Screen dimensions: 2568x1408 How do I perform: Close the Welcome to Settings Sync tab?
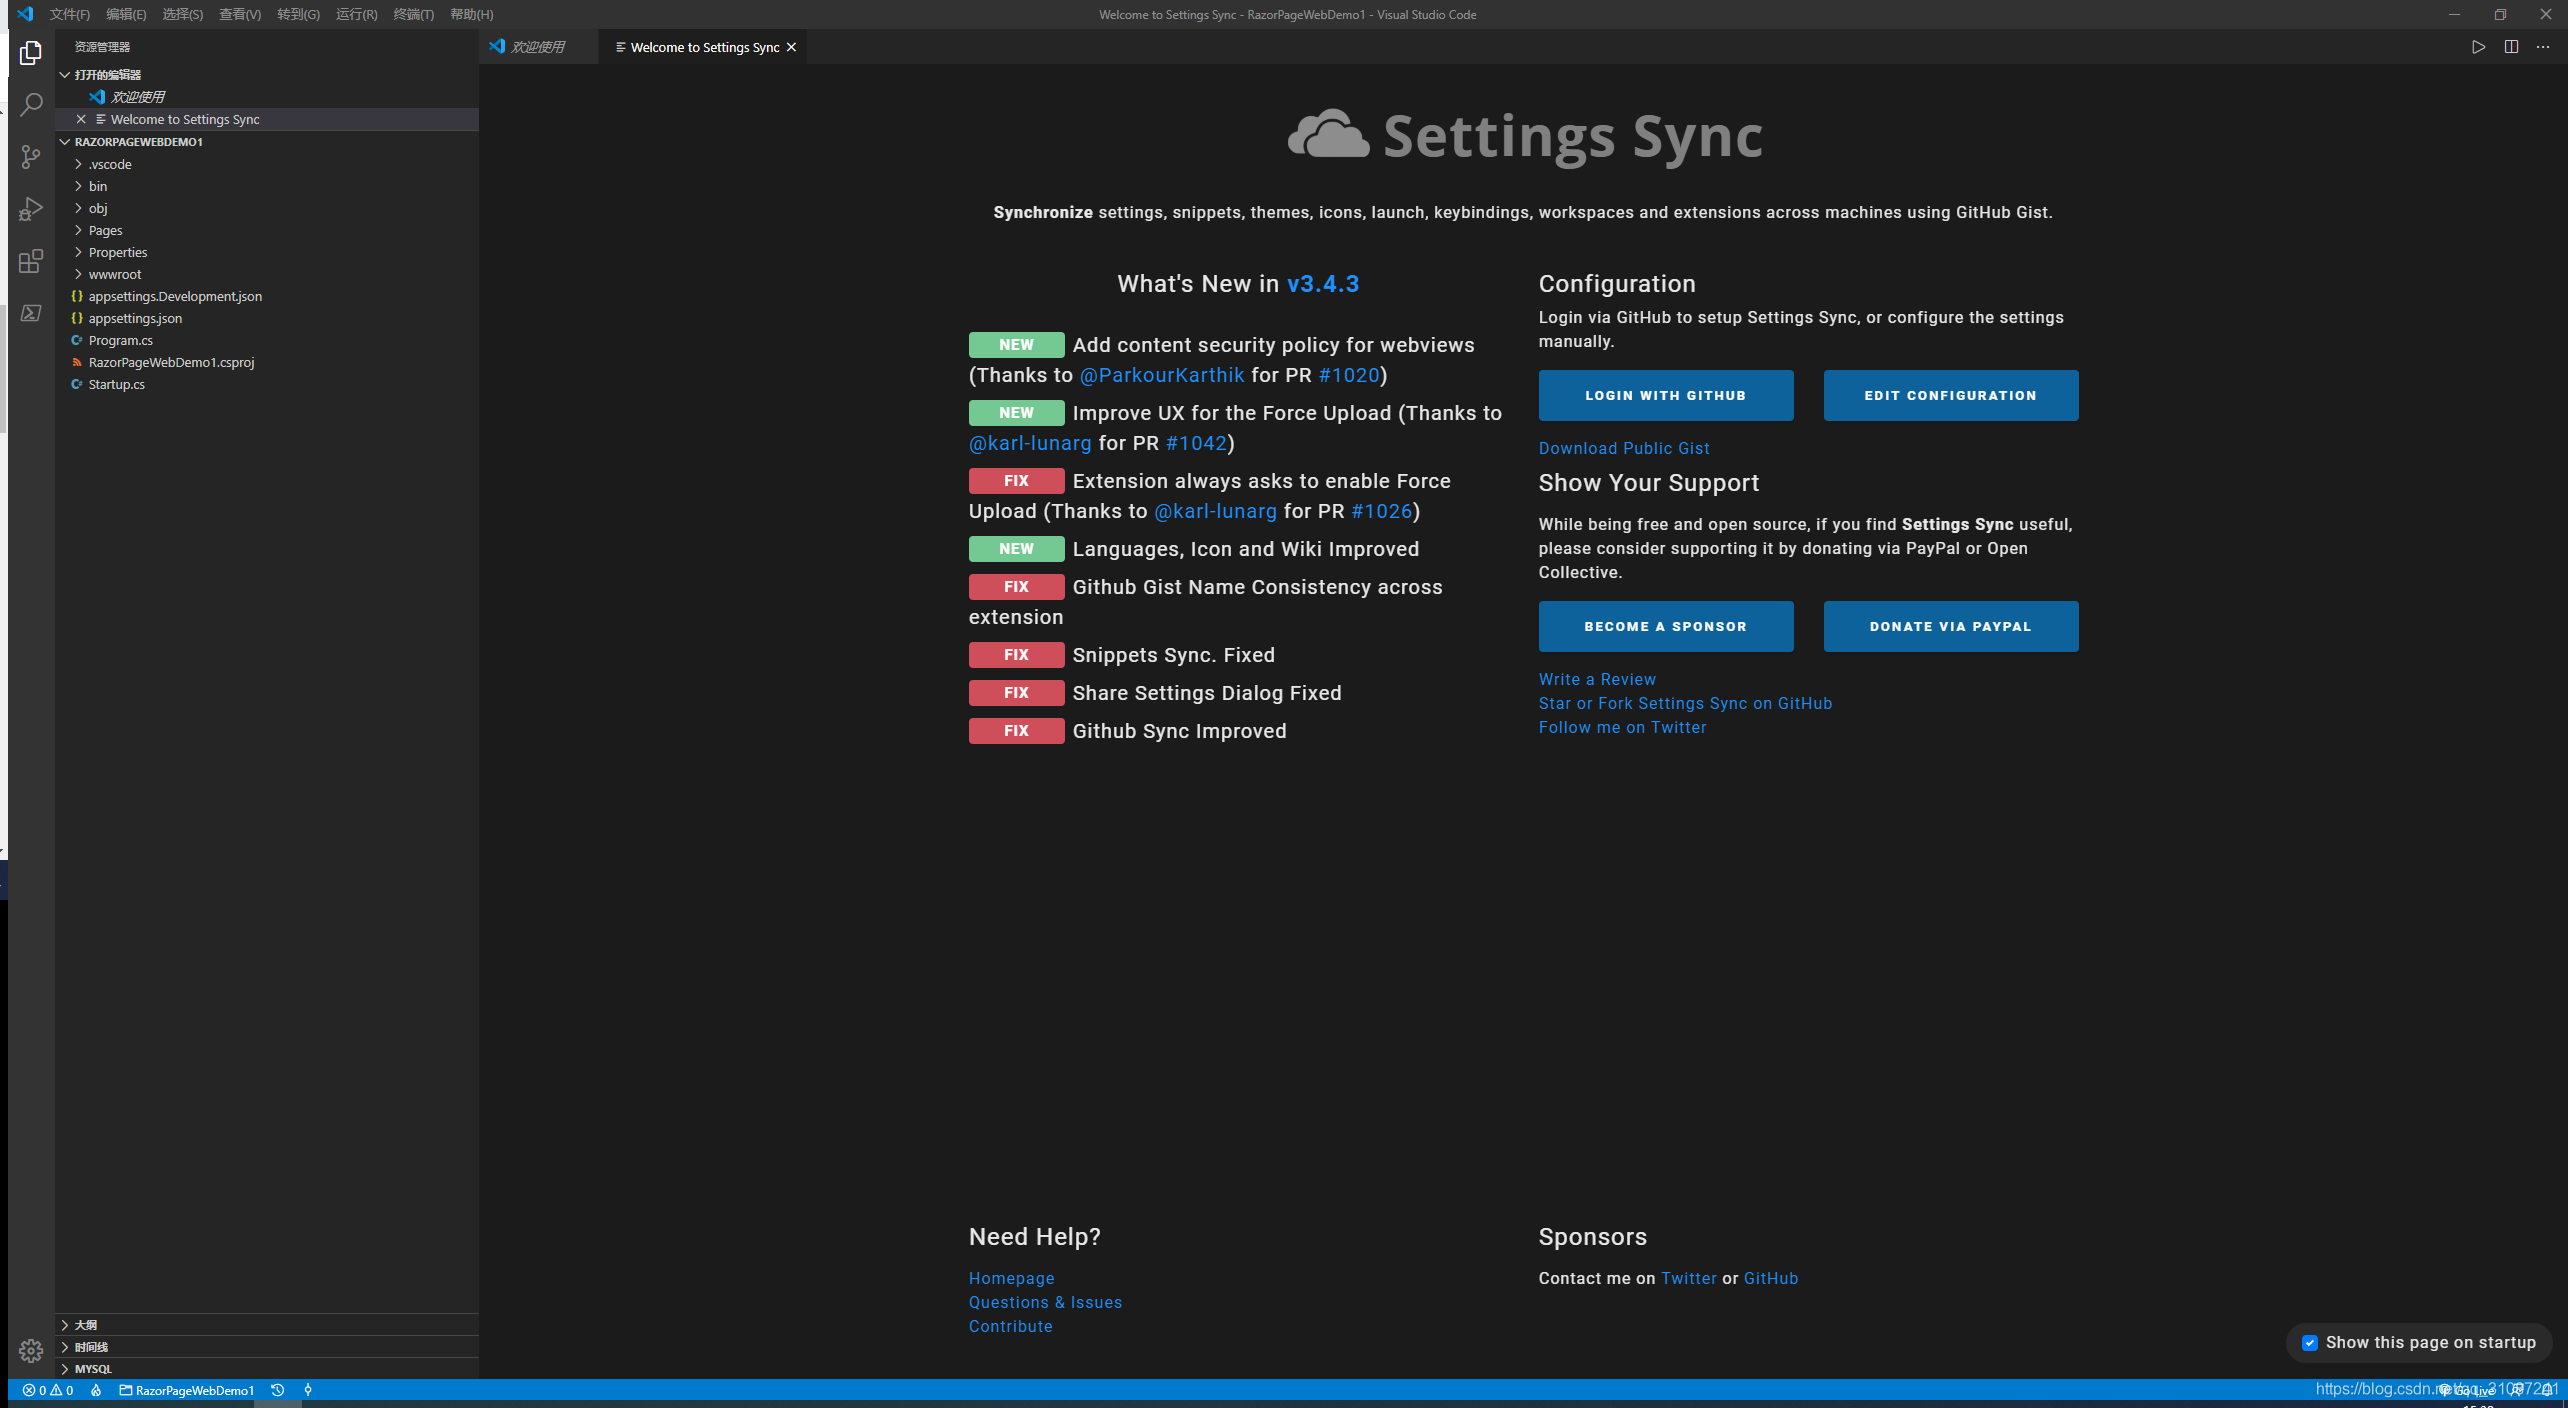791,47
